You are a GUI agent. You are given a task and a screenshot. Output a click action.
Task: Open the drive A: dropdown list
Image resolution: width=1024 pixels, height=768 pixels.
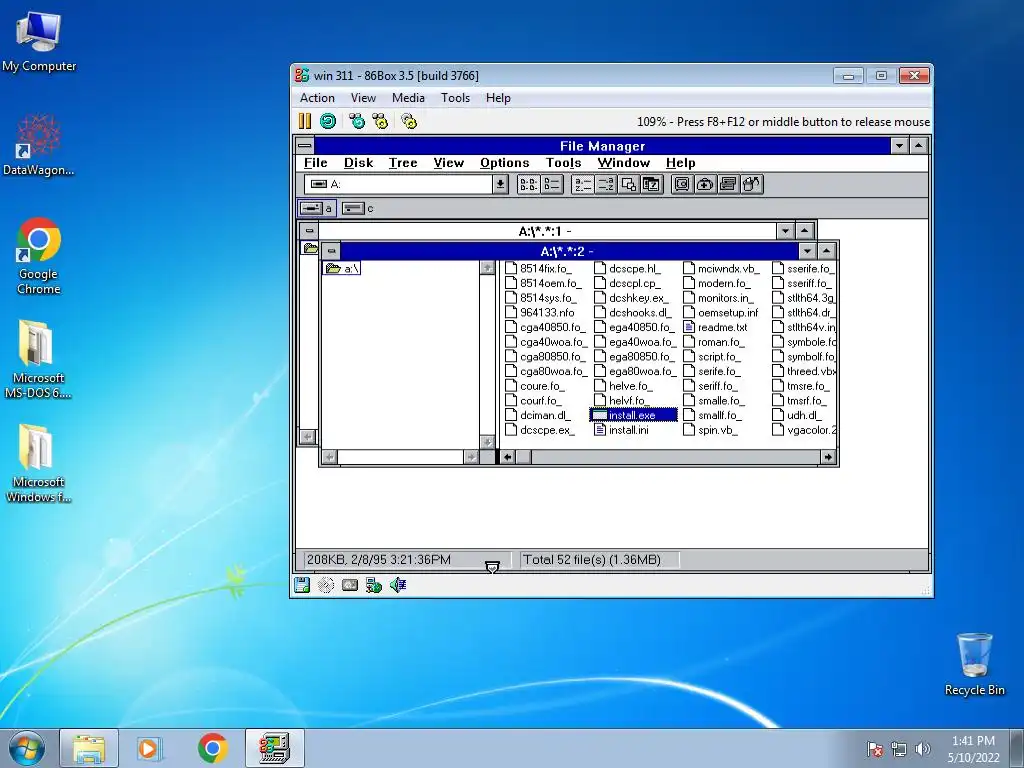[500, 184]
